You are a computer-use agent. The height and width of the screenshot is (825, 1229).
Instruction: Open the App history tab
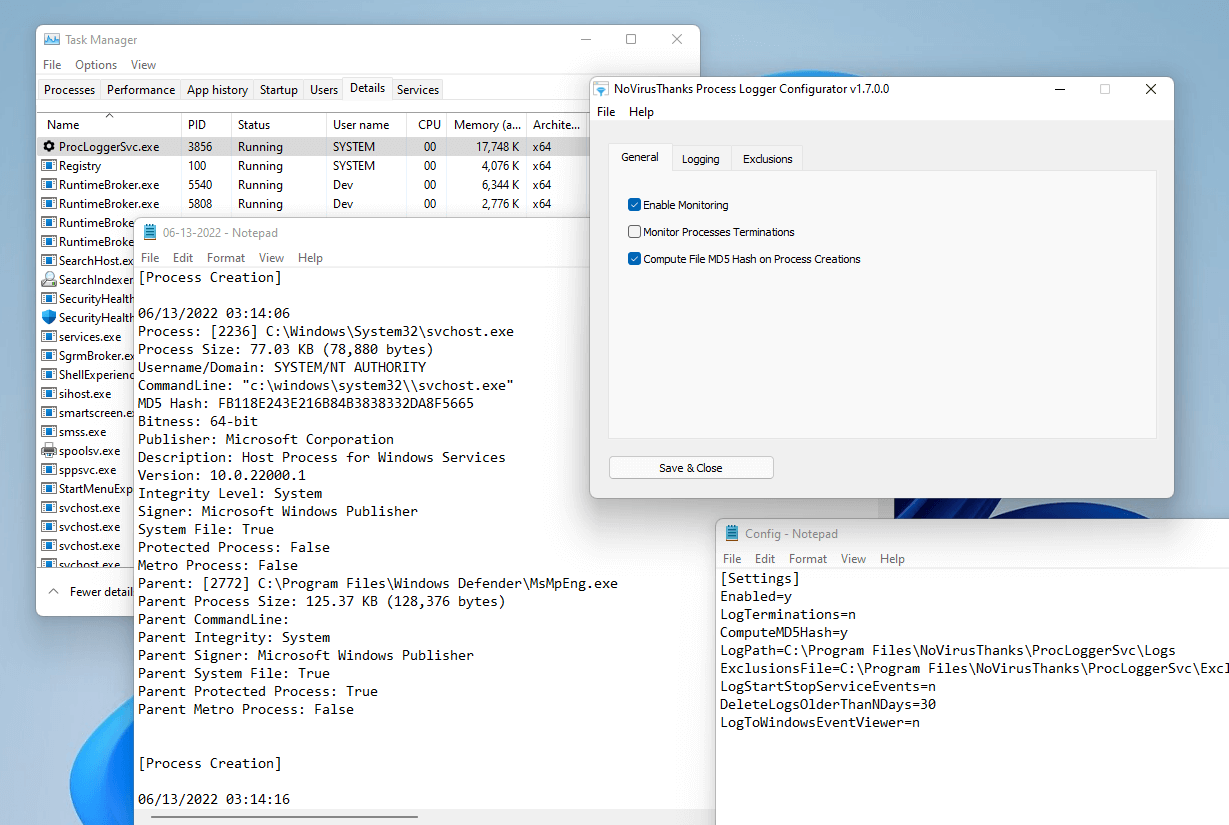tap(217, 90)
